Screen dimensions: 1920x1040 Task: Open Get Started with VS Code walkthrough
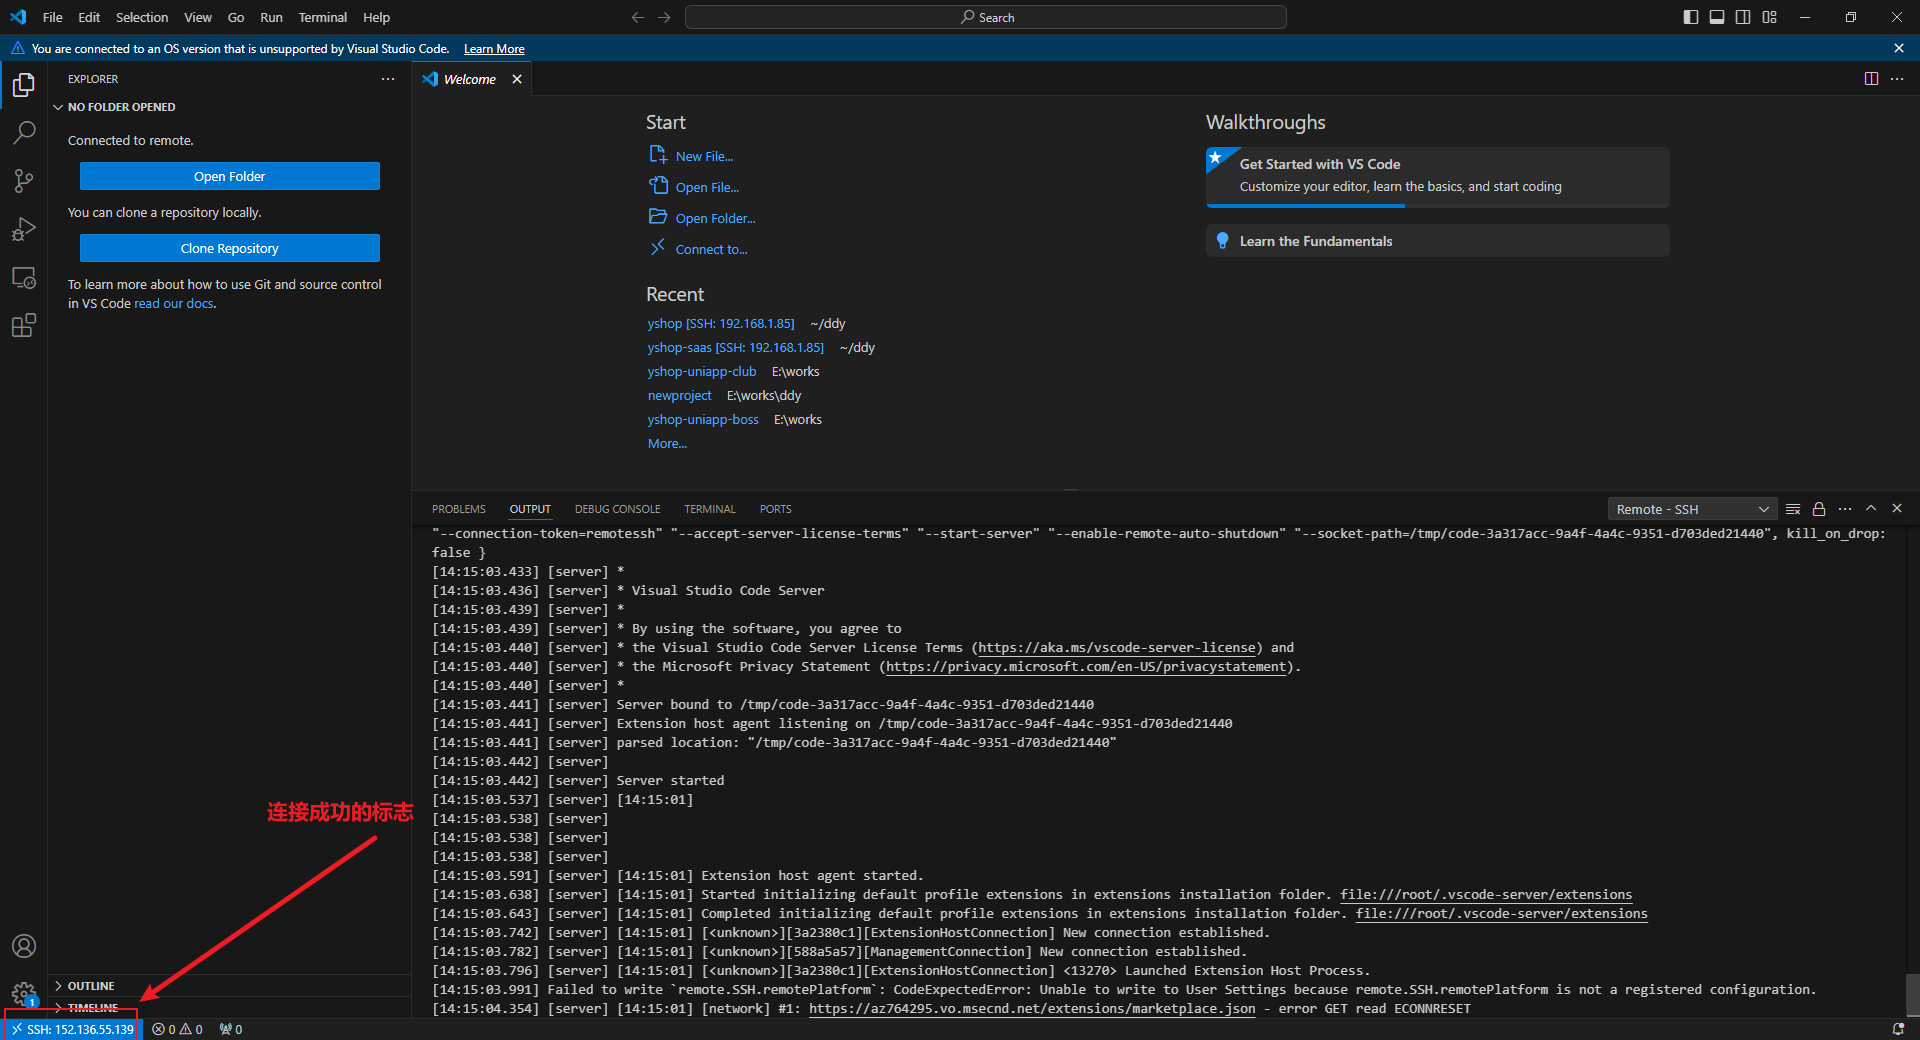pyautogui.click(x=1438, y=177)
